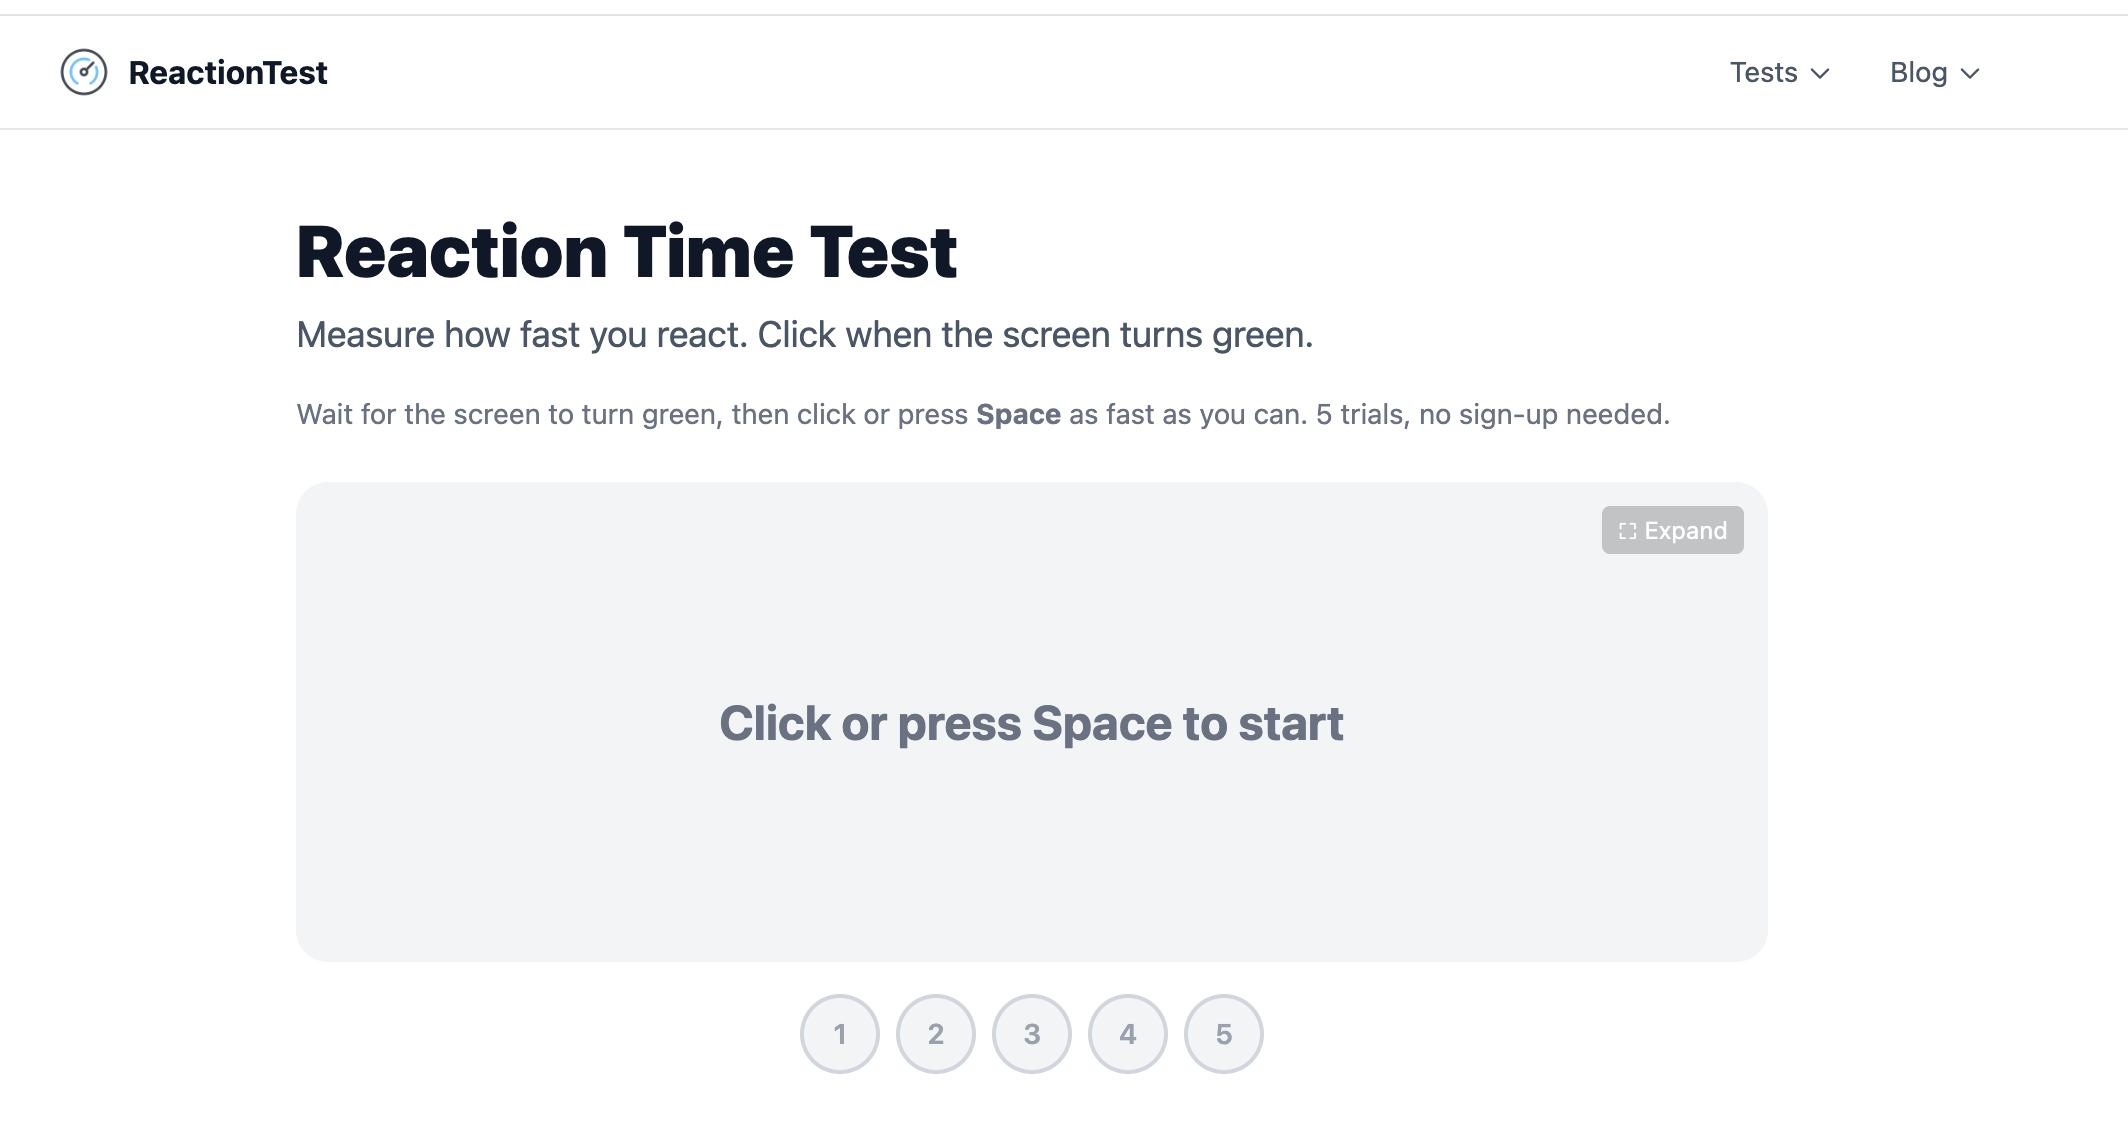Image resolution: width=2128 pixels, height=1132 pixels.
Task: Select trial indicator circle 1
Action: coord(840,1034)
